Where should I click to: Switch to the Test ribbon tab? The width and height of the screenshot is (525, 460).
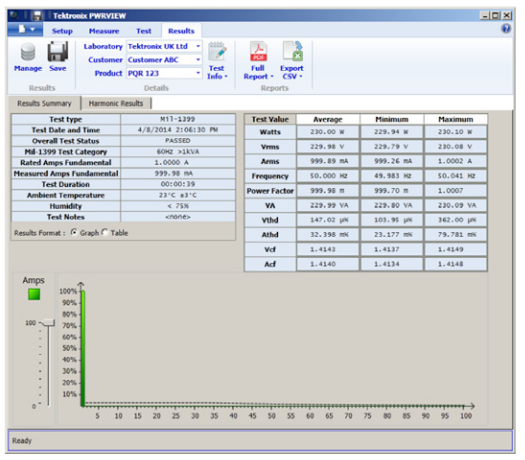tap(144, 31)
